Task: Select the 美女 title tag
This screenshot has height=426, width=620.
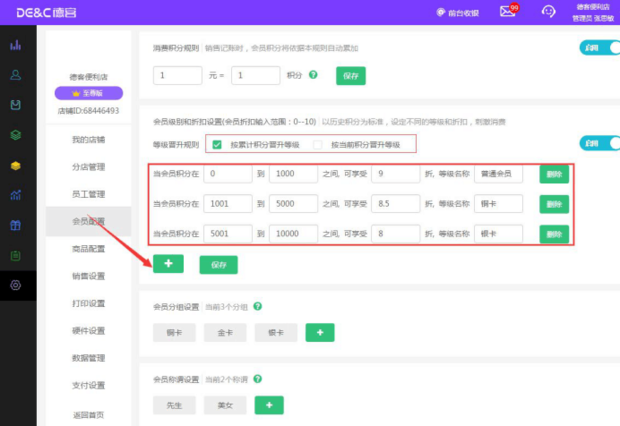Action: coord(225,405)
